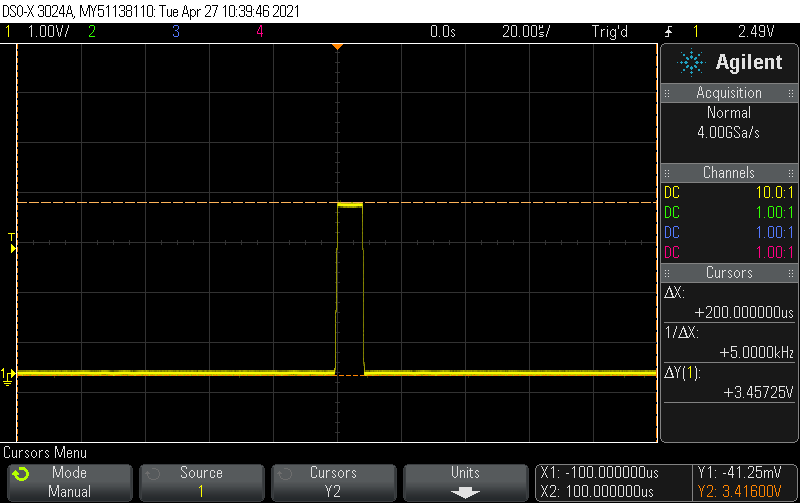The height and width of the screenshot is (503, 800).
Task: Open the Cursors panel header
Action: (x=729, y=273)
